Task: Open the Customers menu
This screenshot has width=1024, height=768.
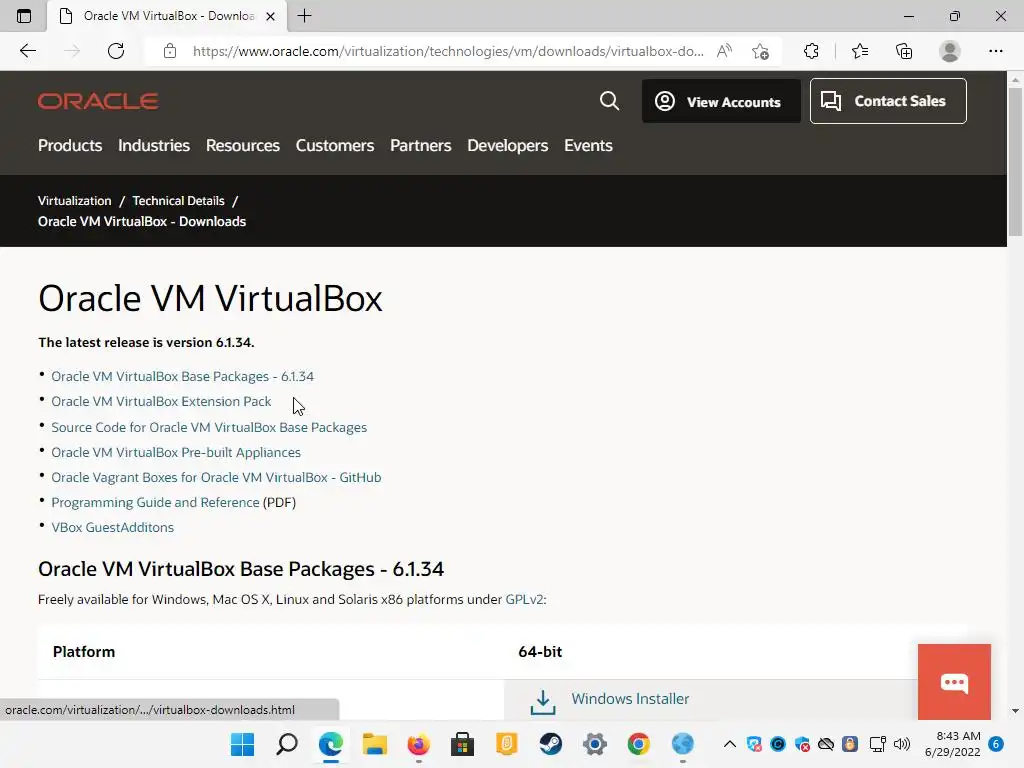Action: click(x=335, y=146)
